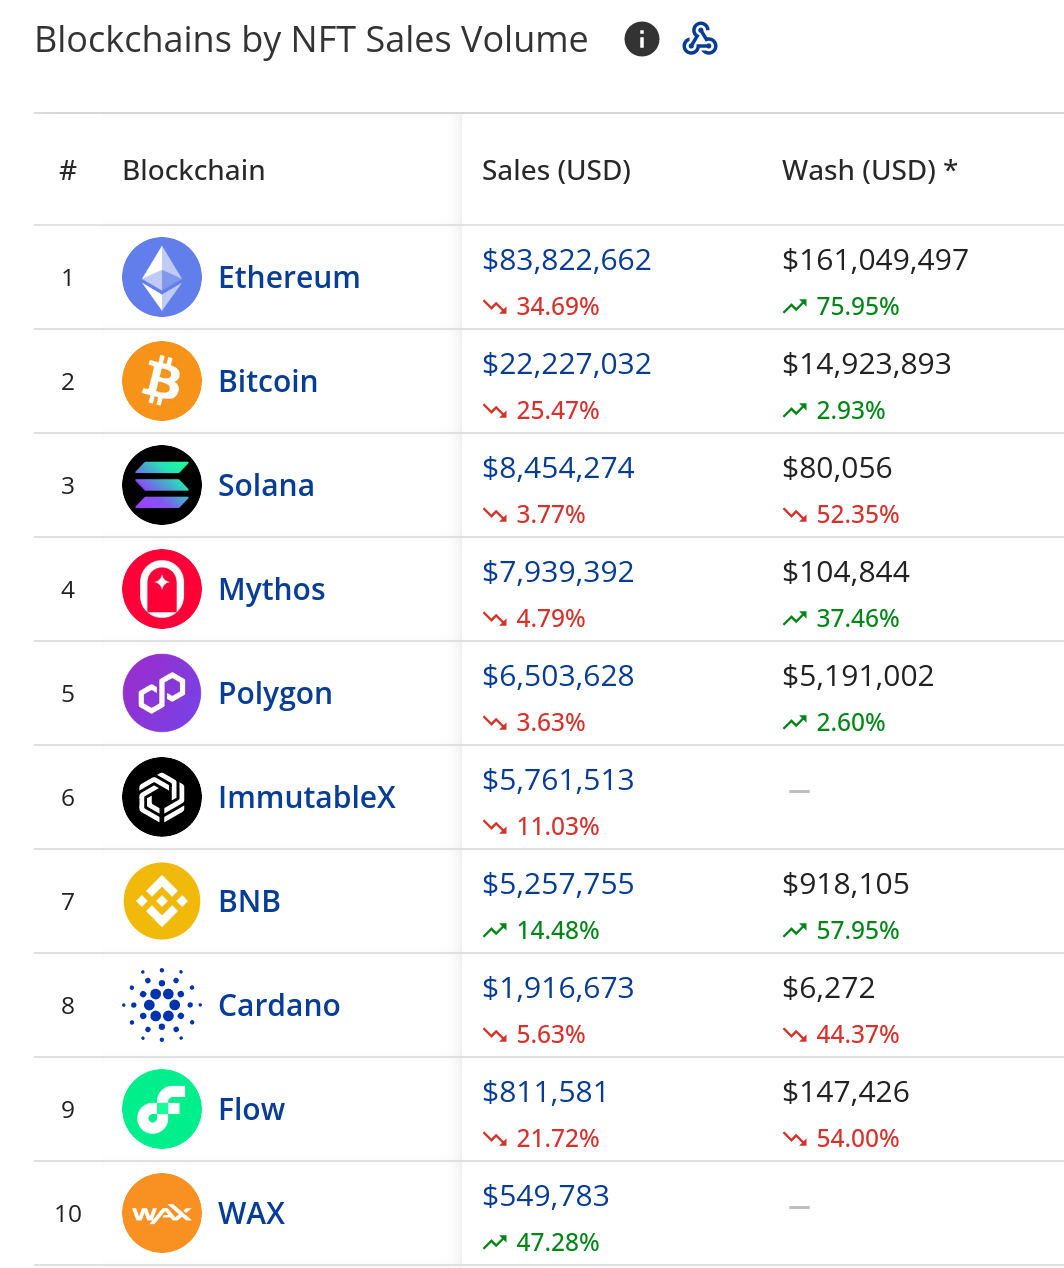This screenshot has height=1268, width=1064.
Task: Click the Polygon logo icon
Action: [x=162, y=693]
